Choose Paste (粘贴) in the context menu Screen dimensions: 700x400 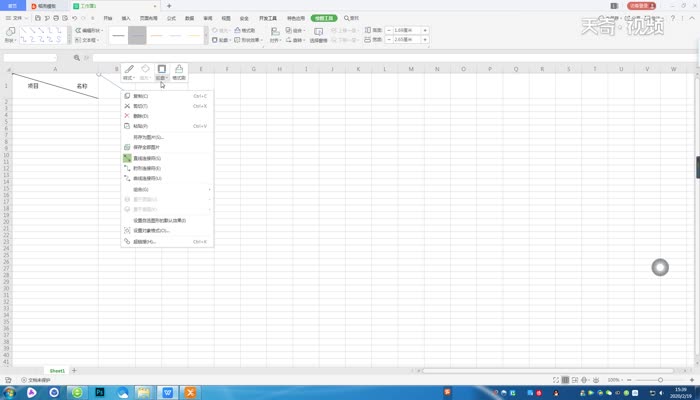point(167,126)
